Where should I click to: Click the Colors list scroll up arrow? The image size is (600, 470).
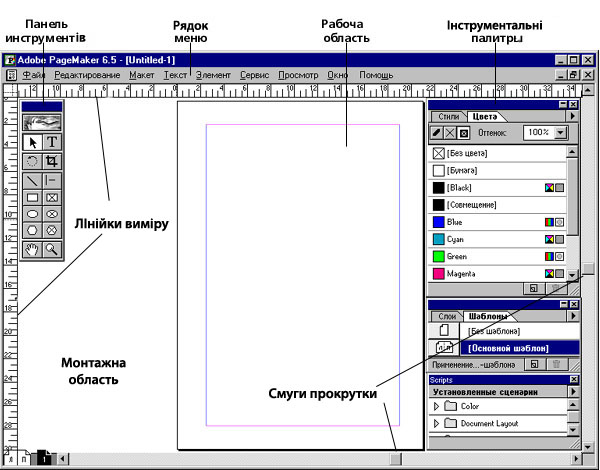click(x=572, y=152)
